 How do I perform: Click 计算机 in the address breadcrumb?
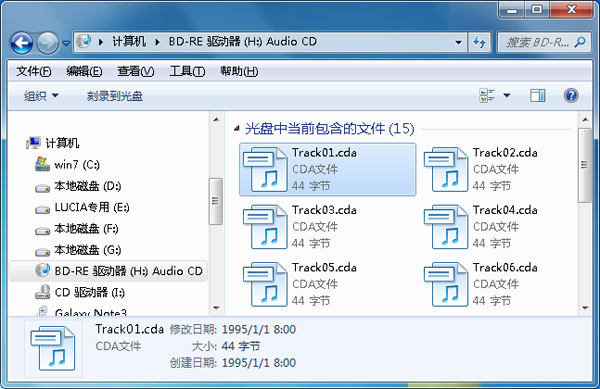129,41
